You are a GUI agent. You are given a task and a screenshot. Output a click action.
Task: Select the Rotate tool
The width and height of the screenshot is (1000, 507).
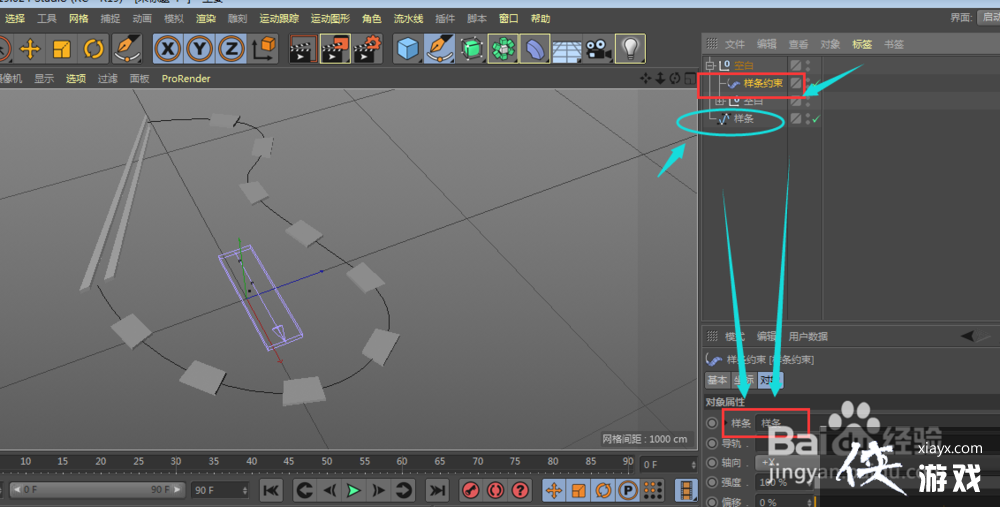tap(94, 48)
